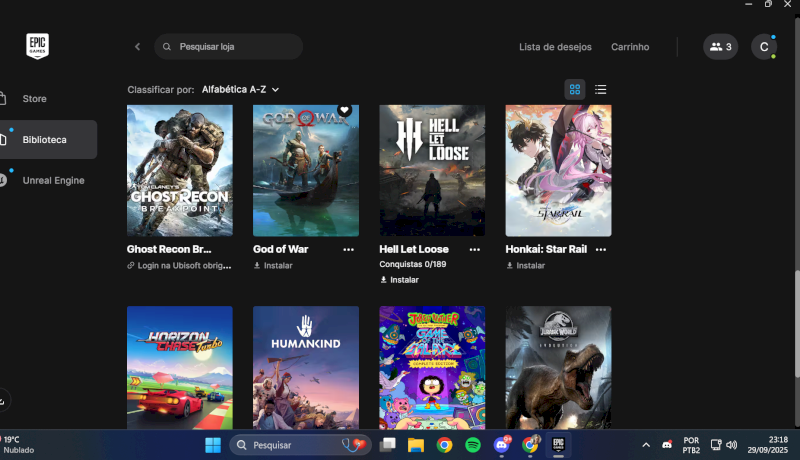Open the Ghost Recon Breakpoint cover thumbnail
800x460 pixels.
[x=180, y=170]
